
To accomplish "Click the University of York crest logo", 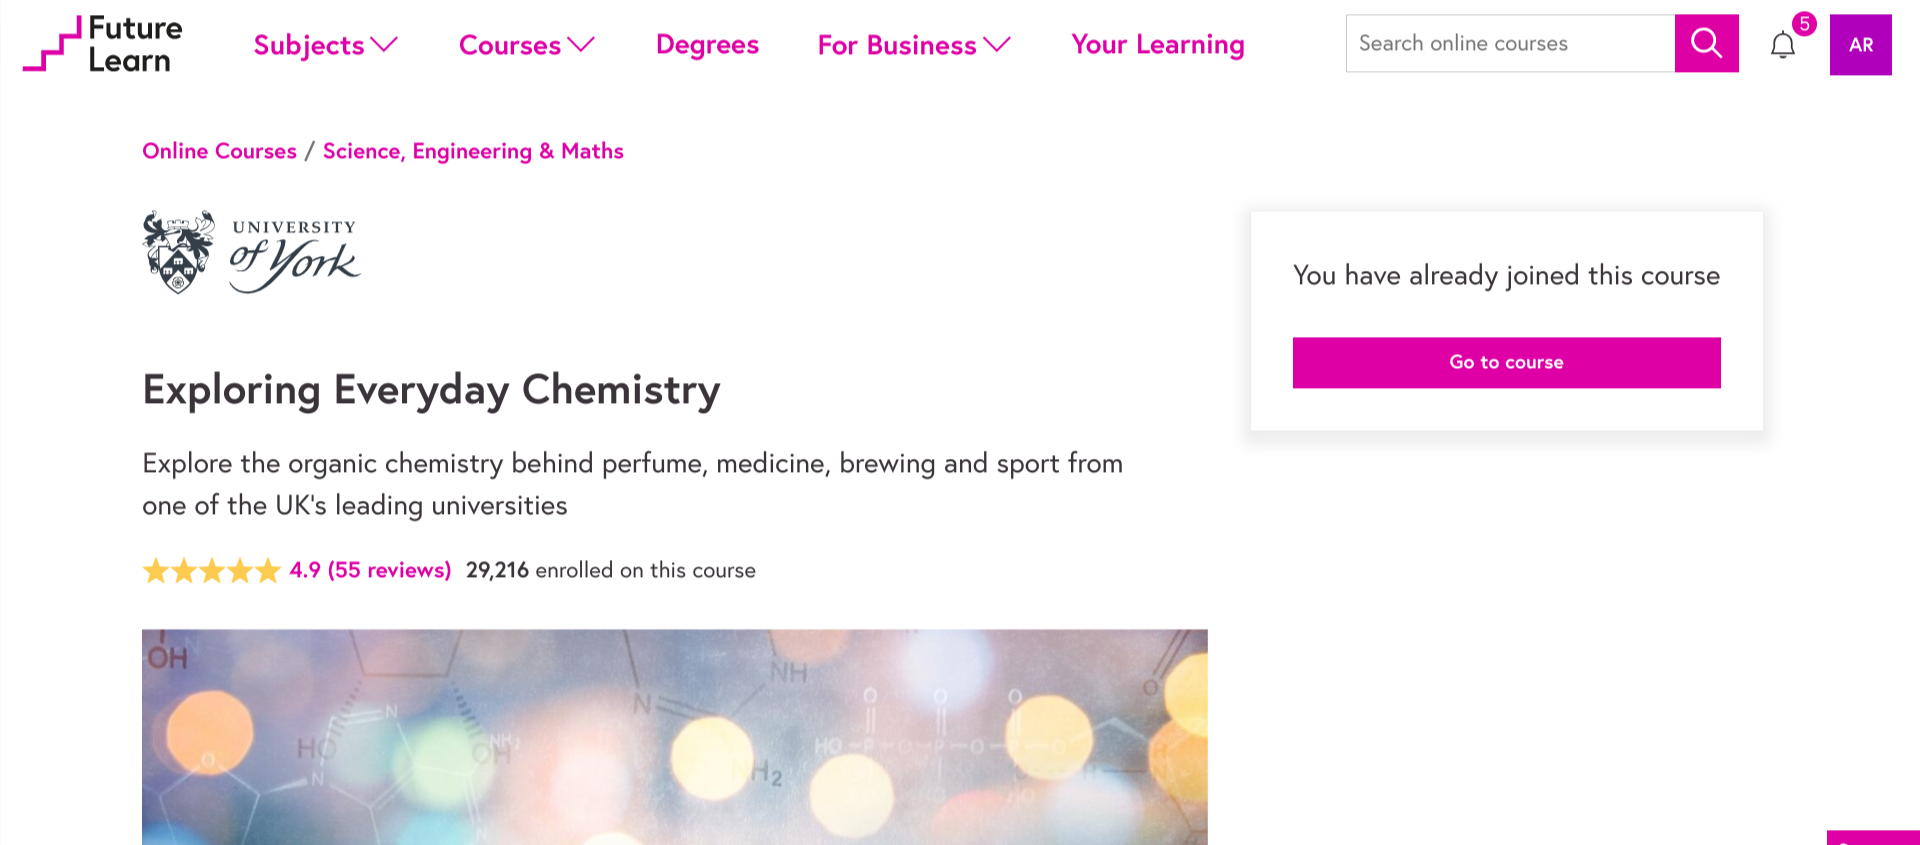I will tap(180, 250).
